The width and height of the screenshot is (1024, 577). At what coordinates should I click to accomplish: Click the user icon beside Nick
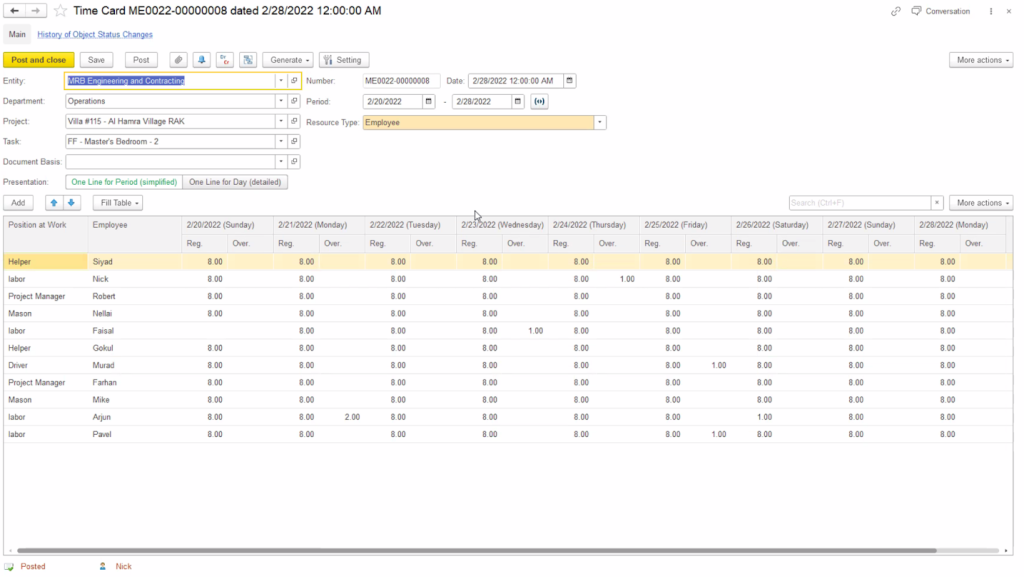click(x=103, y=567)
